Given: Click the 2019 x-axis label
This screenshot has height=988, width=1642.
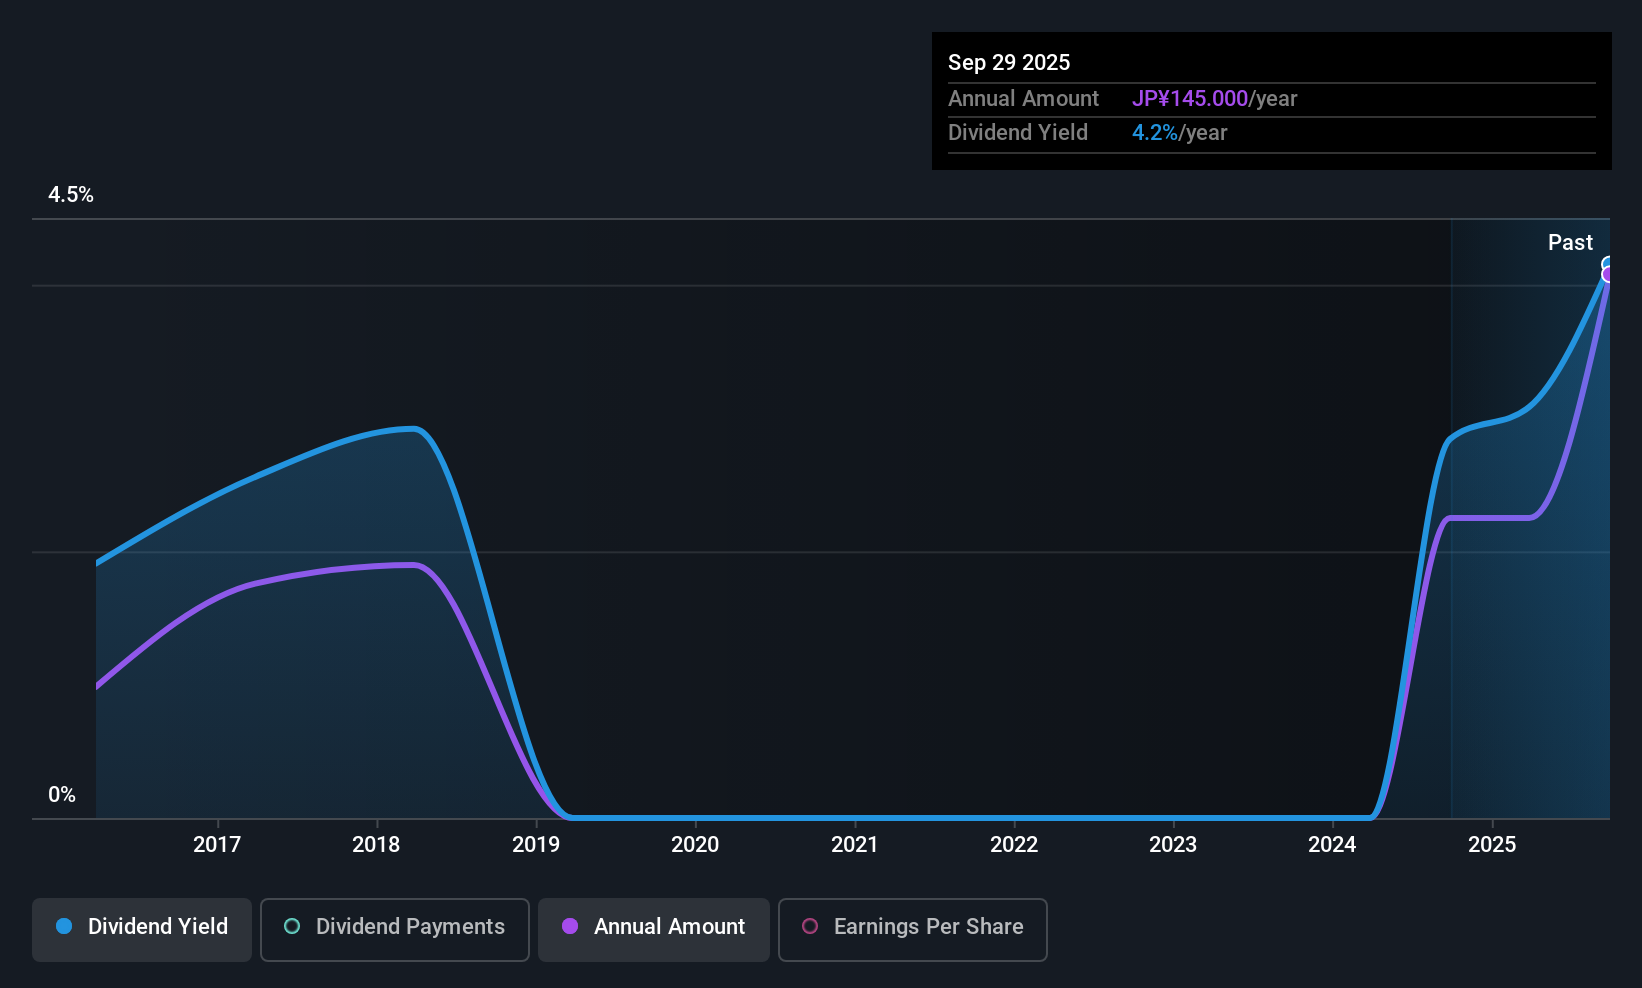Looking at the screenshot, I should click(x=536, y=845).
